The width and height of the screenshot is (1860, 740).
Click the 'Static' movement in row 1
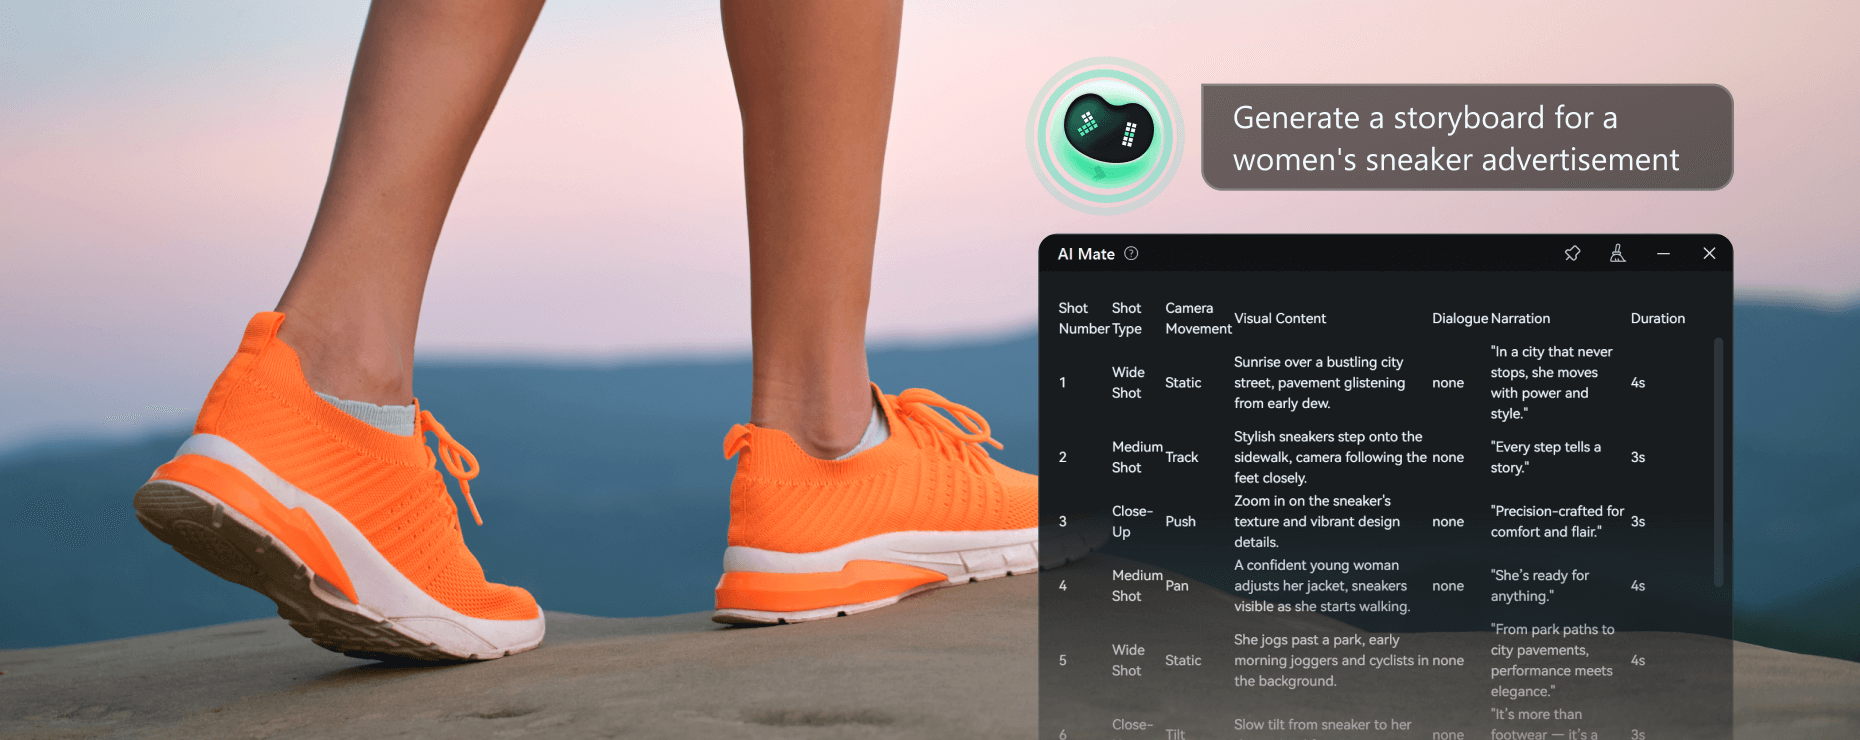tap(1183, 383)
